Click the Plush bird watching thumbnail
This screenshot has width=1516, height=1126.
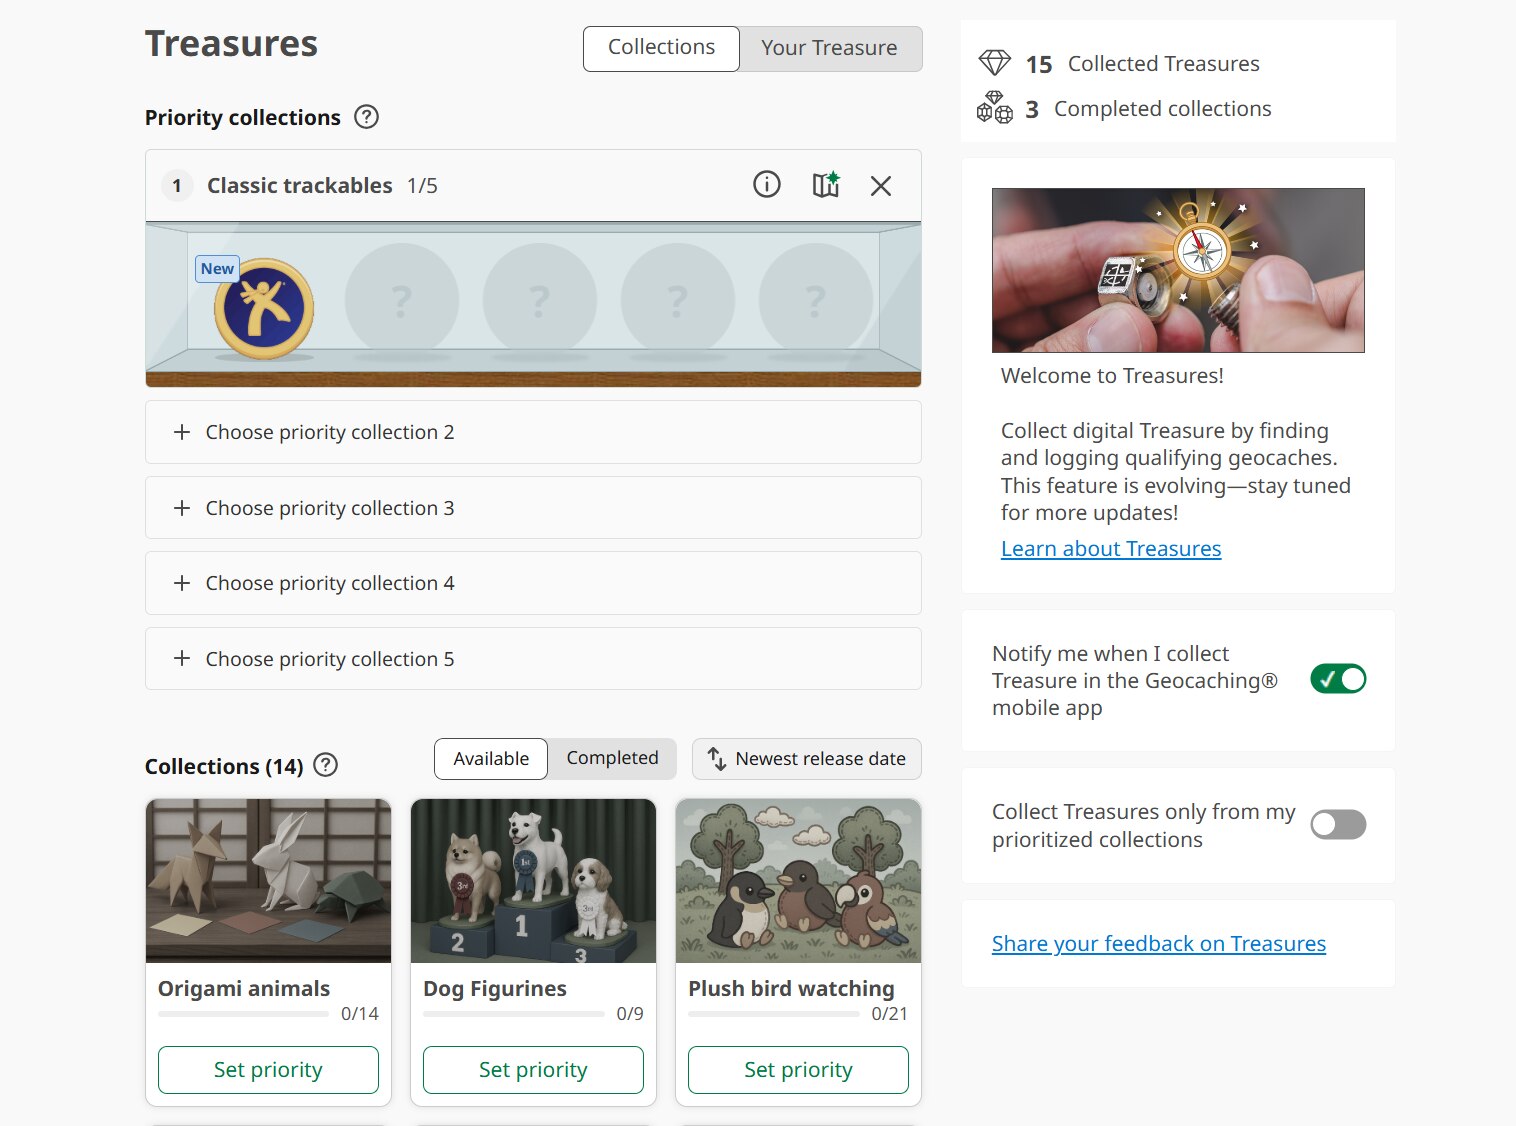[x=798, y=881]
